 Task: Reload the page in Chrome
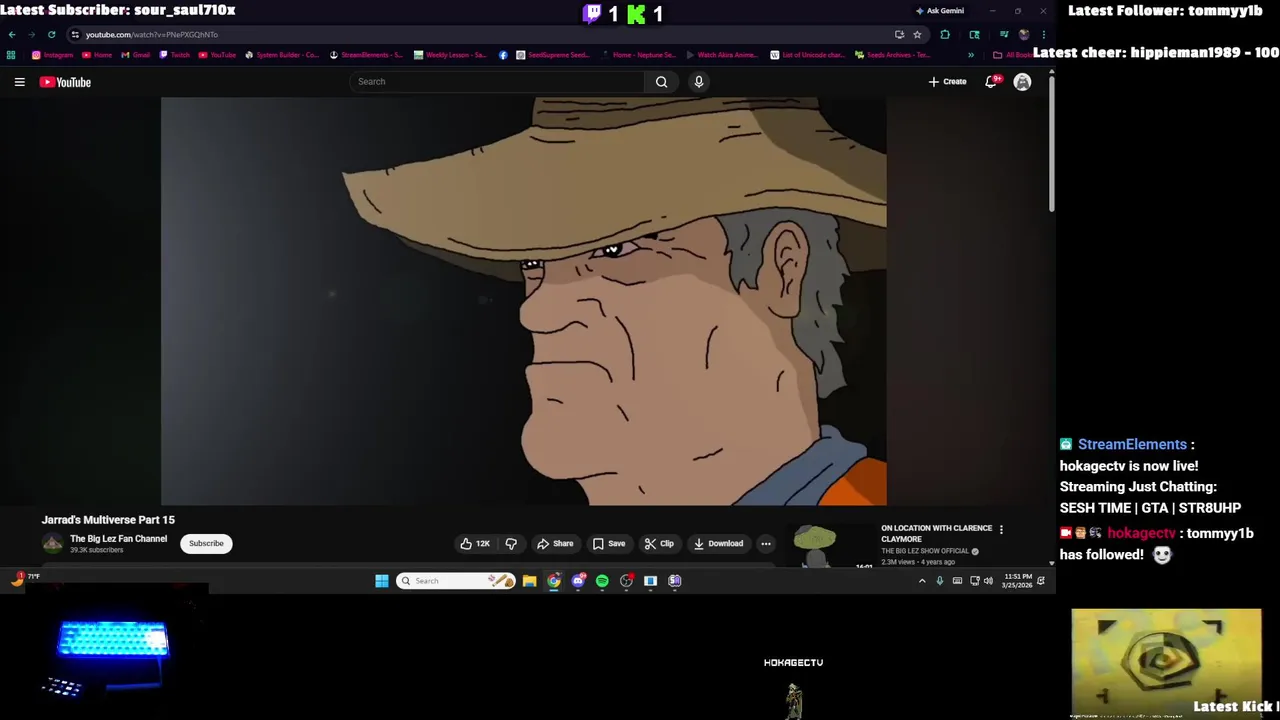coord(51,35)
